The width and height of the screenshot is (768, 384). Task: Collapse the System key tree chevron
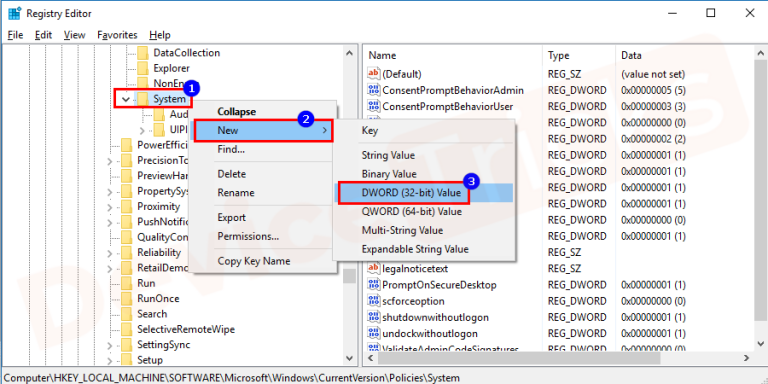pos(126,99)
